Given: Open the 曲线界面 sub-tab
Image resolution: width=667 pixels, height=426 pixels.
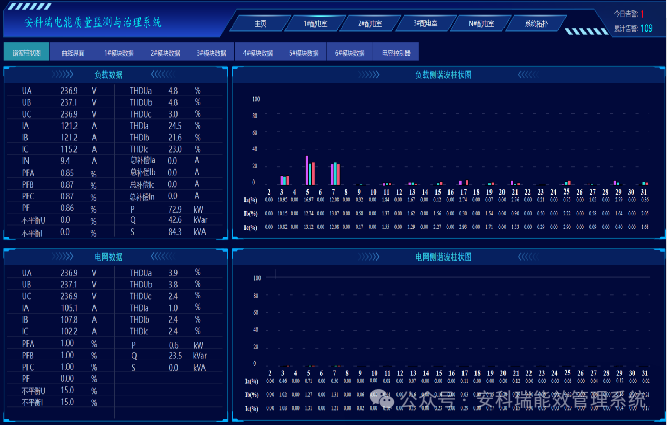Looking at the screenshot, I should coord(73,52).
